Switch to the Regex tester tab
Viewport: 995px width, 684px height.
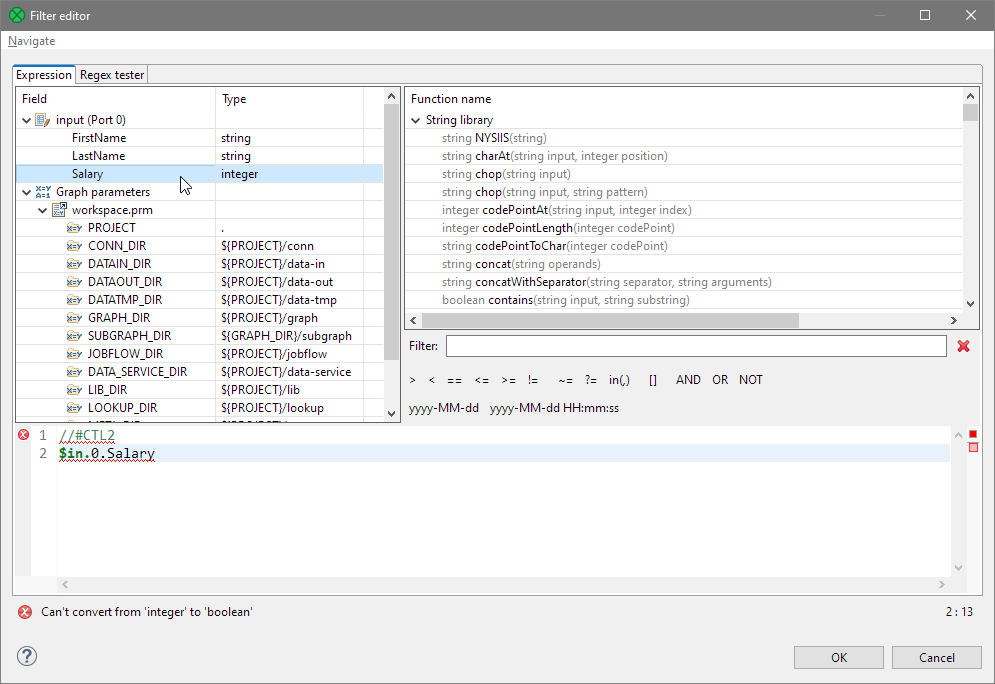(x=112, y=75)
